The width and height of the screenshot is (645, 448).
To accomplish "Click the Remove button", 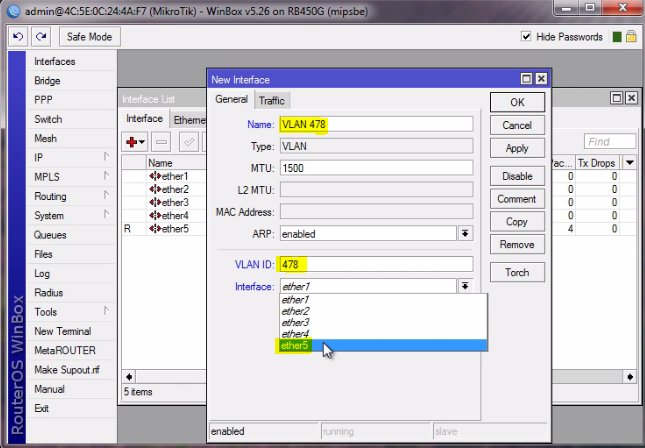I will (517, 245).
